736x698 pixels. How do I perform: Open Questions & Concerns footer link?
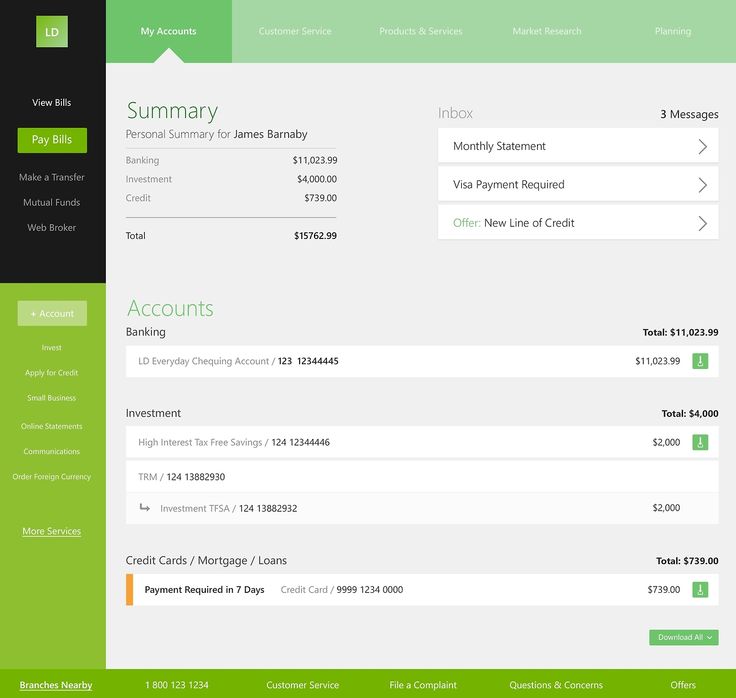coord(556,685)
